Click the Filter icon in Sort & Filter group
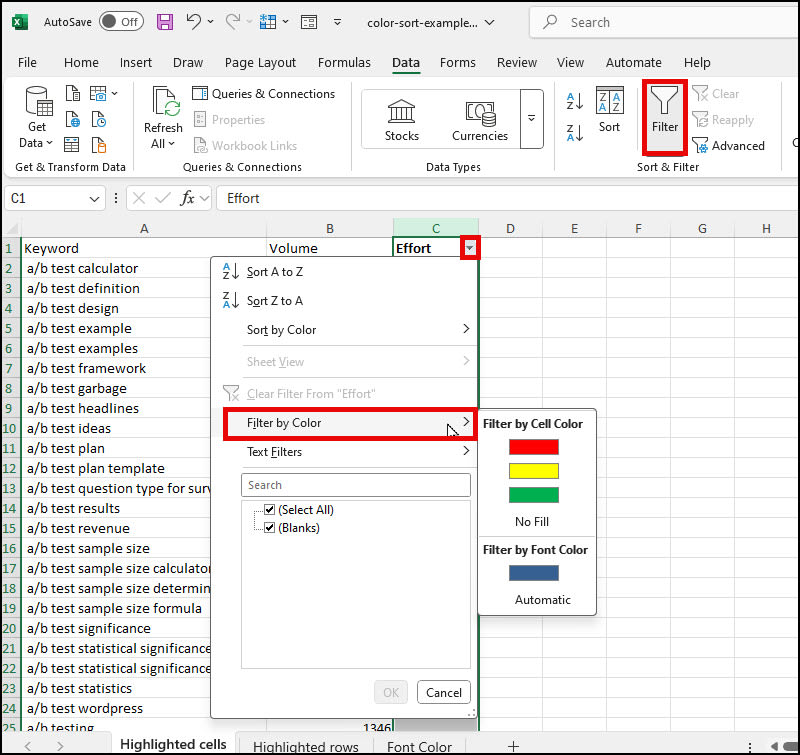Image resolution: width=800 pixels, height=755 pixels. point(664,117)
